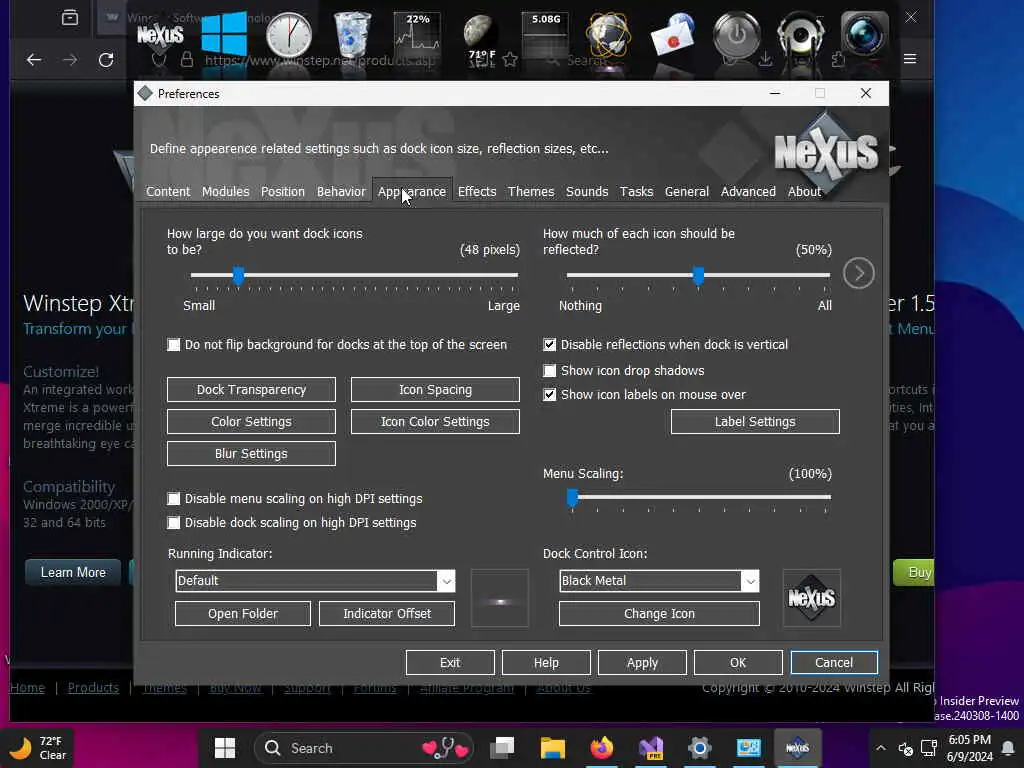
Task: Click Indicator Offset button
Action: [387, 613]
